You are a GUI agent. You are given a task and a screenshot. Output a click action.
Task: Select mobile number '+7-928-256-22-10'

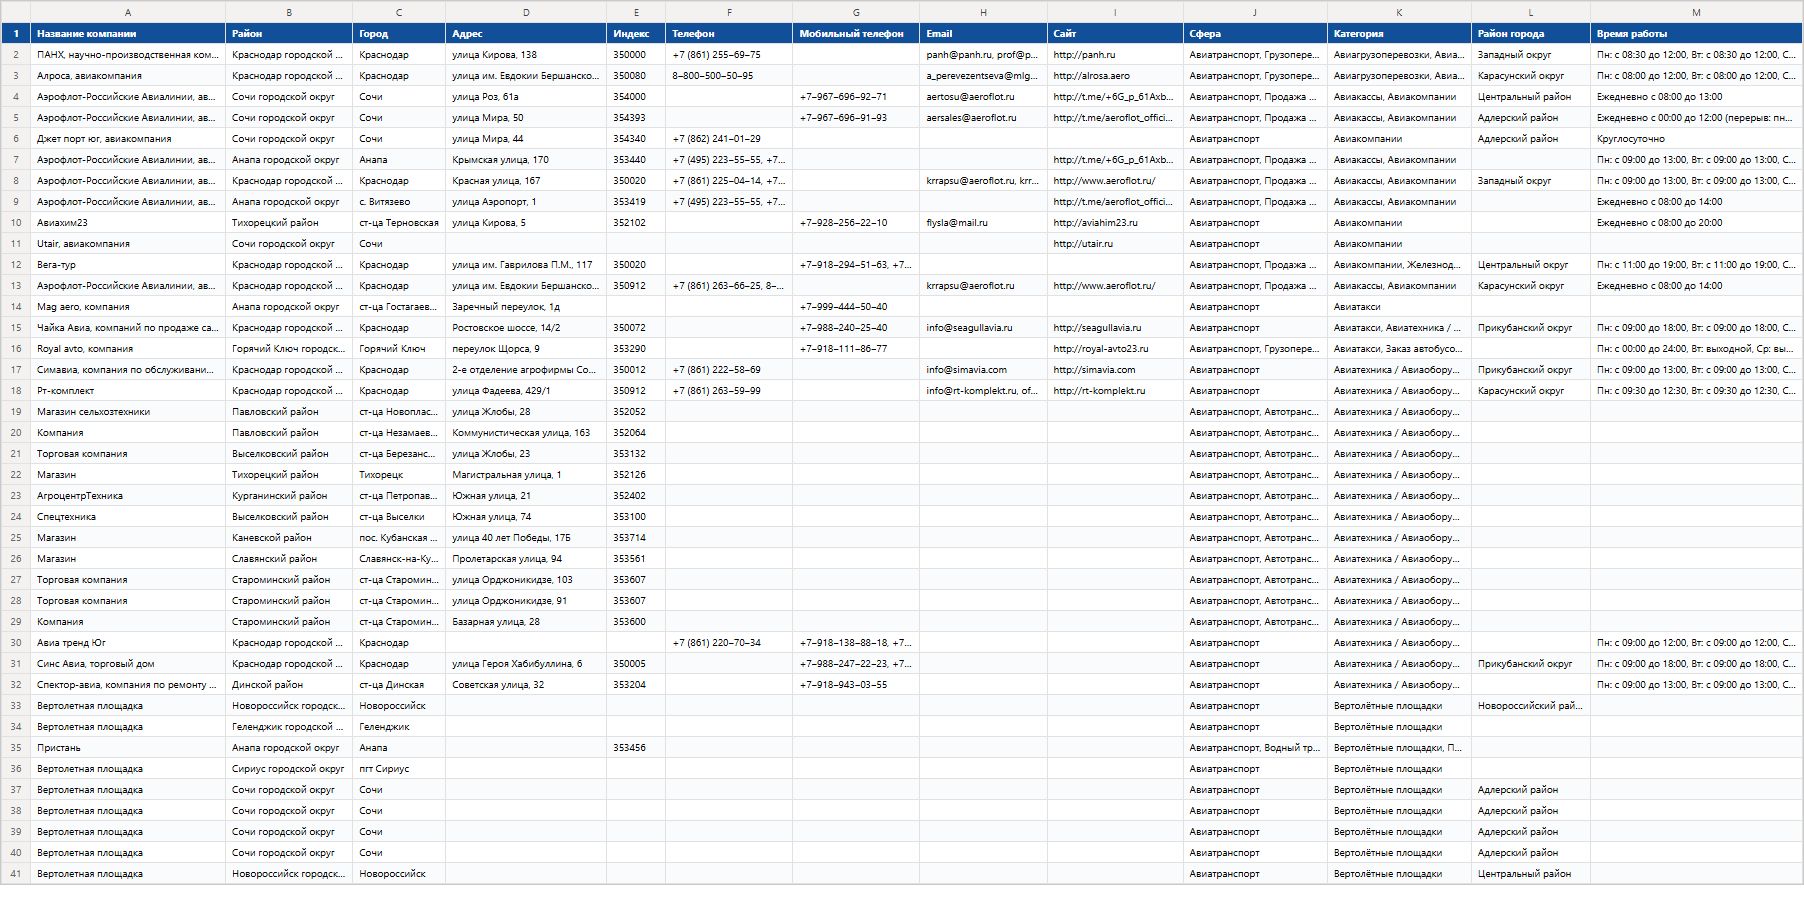856,222
